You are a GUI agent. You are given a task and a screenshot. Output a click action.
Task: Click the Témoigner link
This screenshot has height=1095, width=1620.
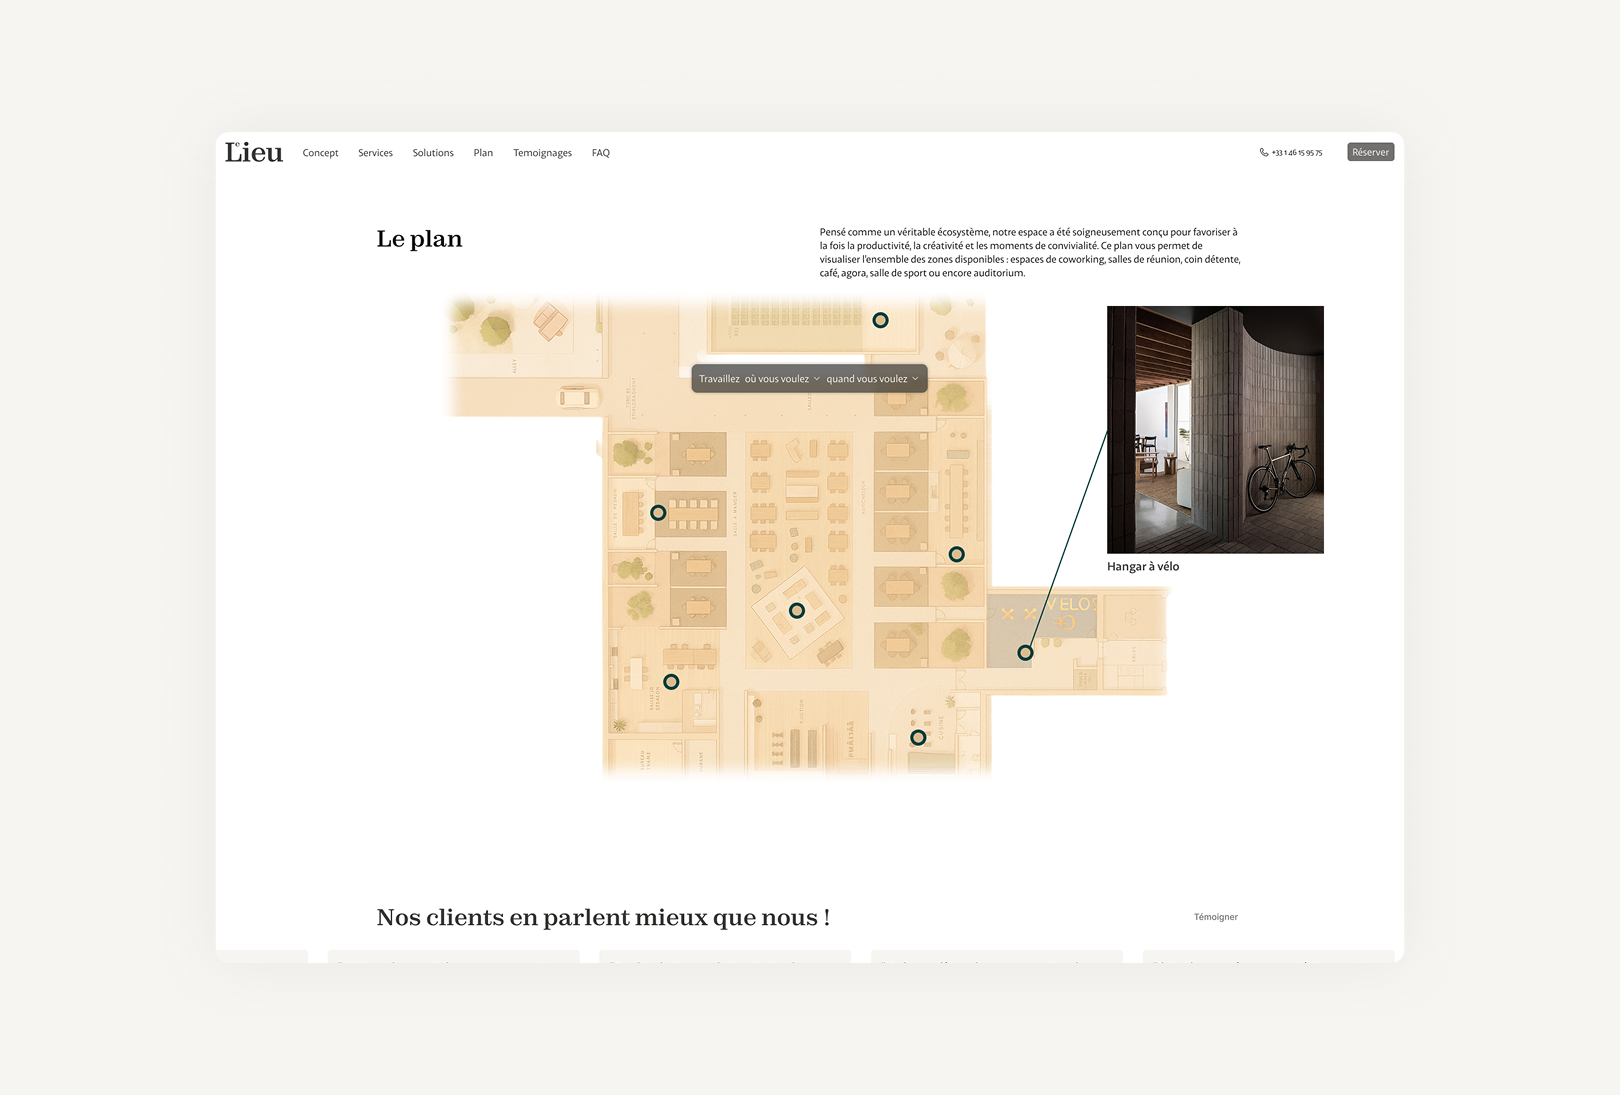coord(1215,917)
